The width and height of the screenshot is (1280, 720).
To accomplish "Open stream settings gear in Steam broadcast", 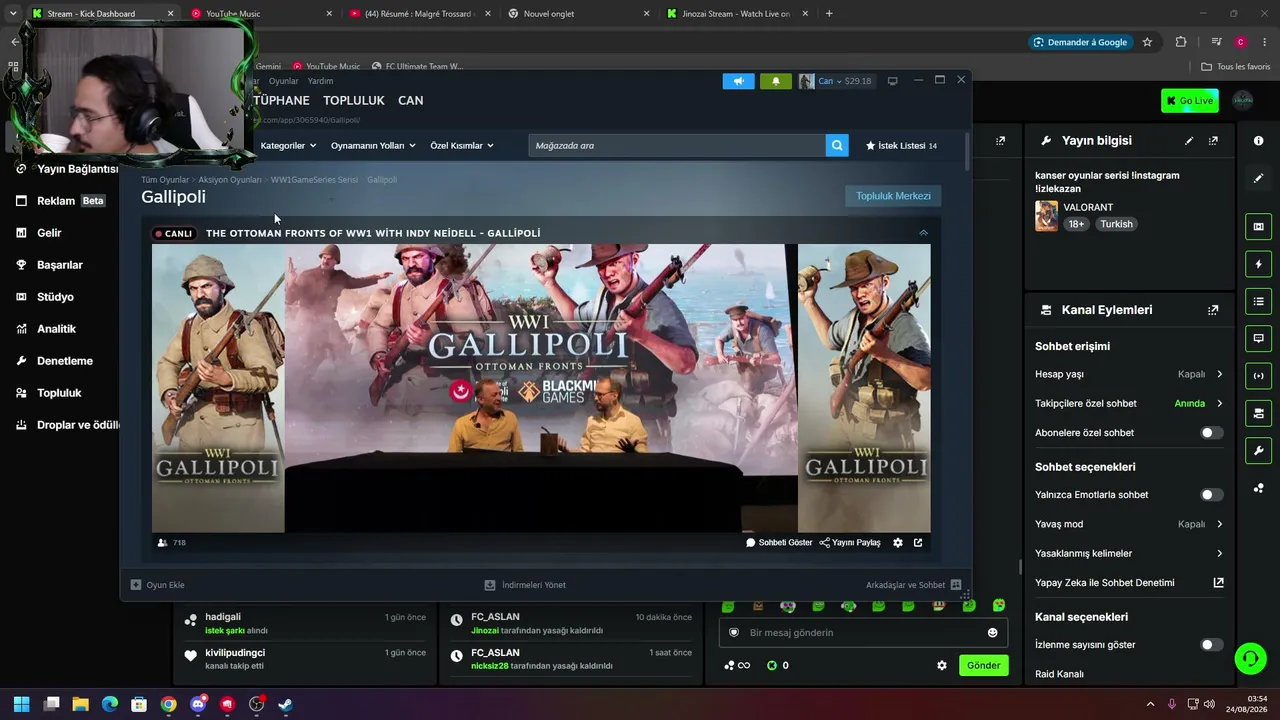I will [898, 543].
